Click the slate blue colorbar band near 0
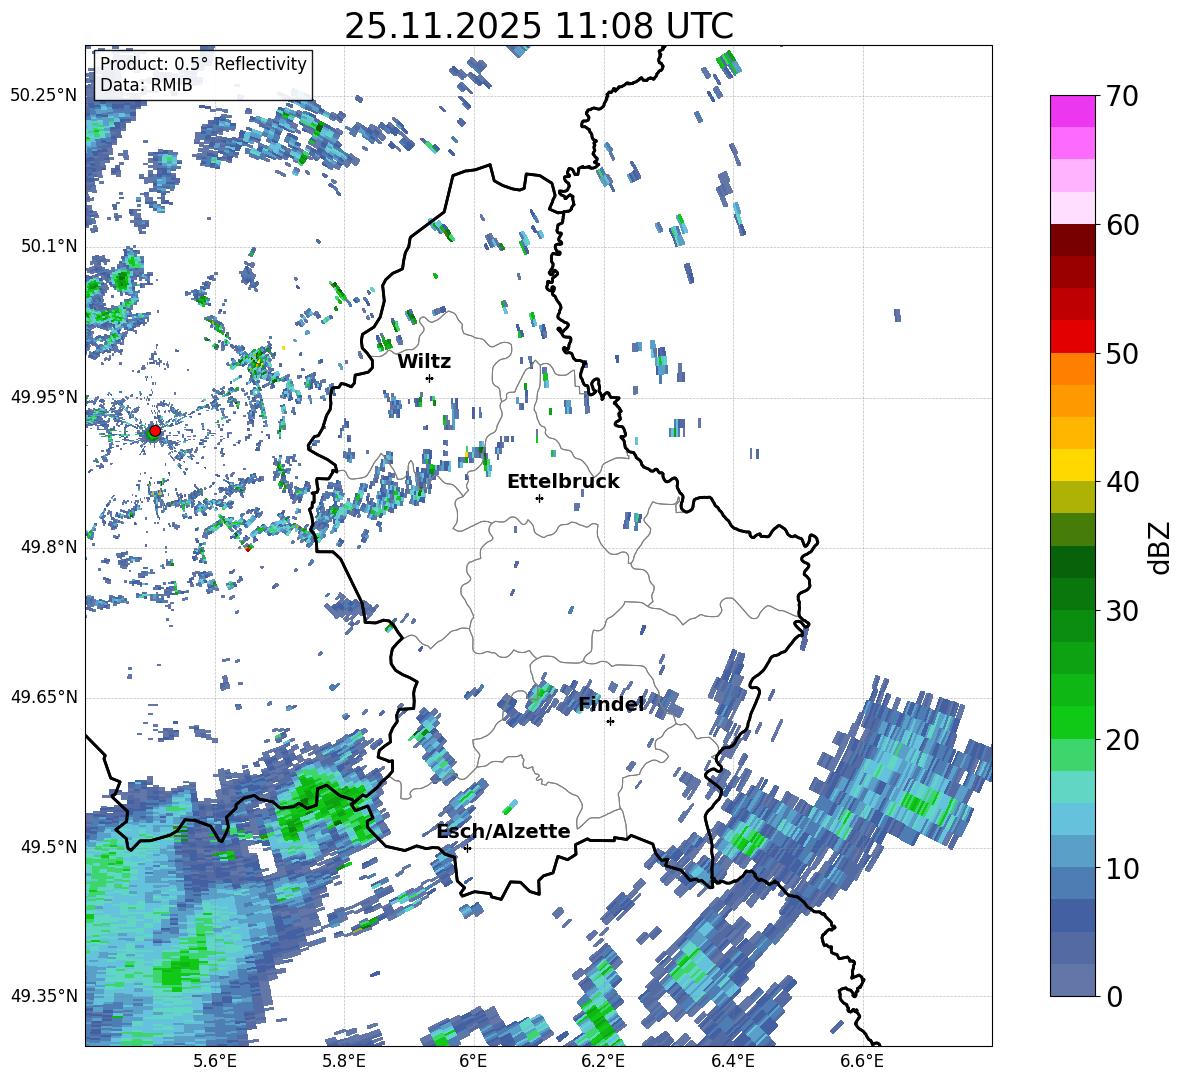The width and height of the screenshot is (1184, 1081). pyautogui.click(x=1072, y=981)
